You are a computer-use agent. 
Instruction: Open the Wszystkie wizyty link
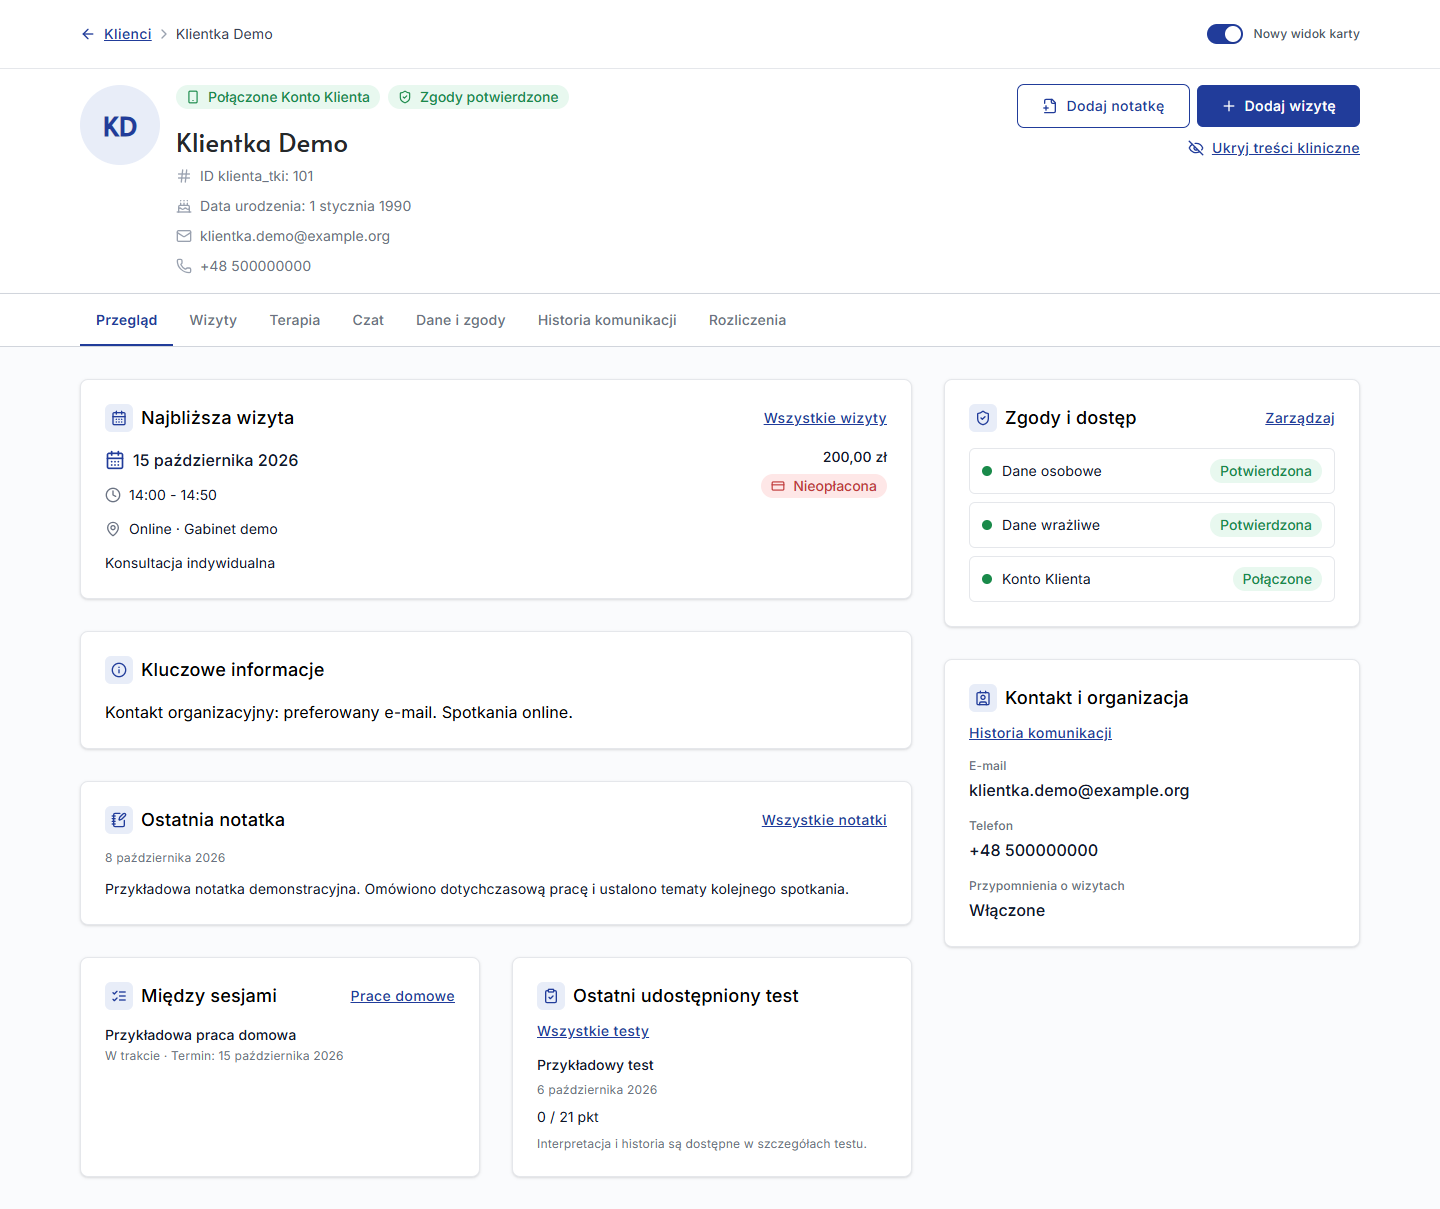[x=825, y=418]
